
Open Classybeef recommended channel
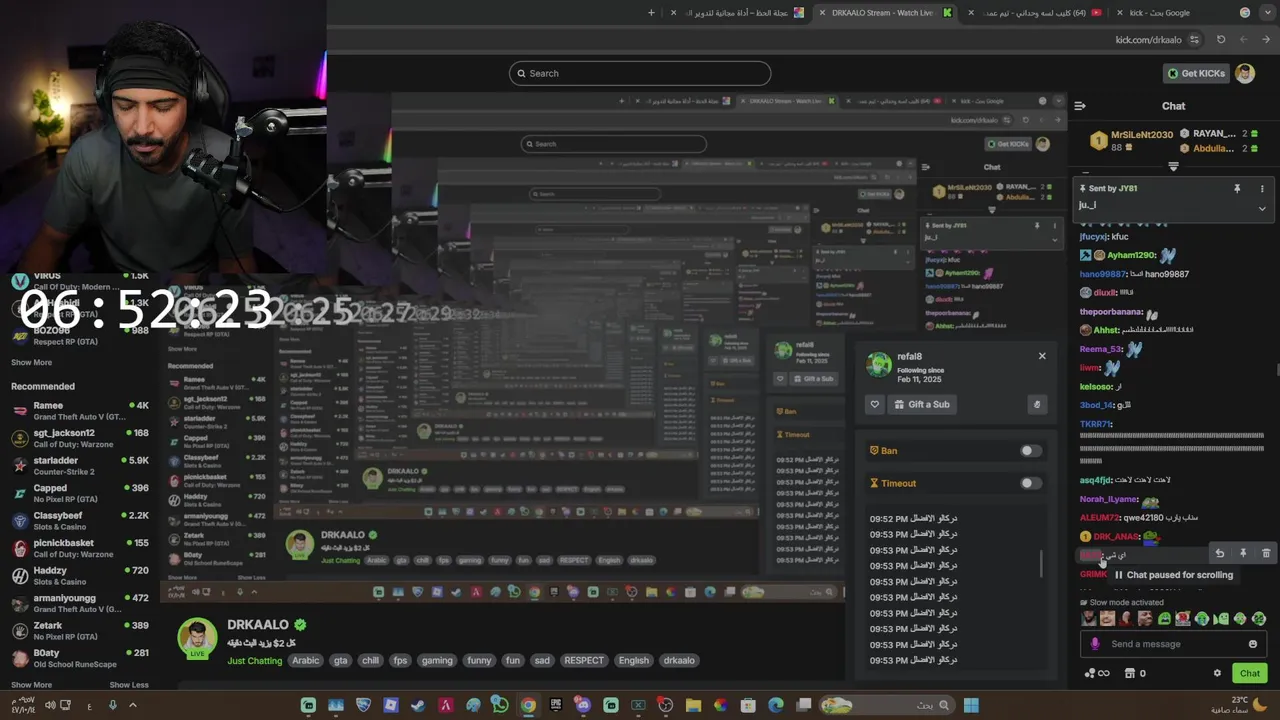coord(80,521)
